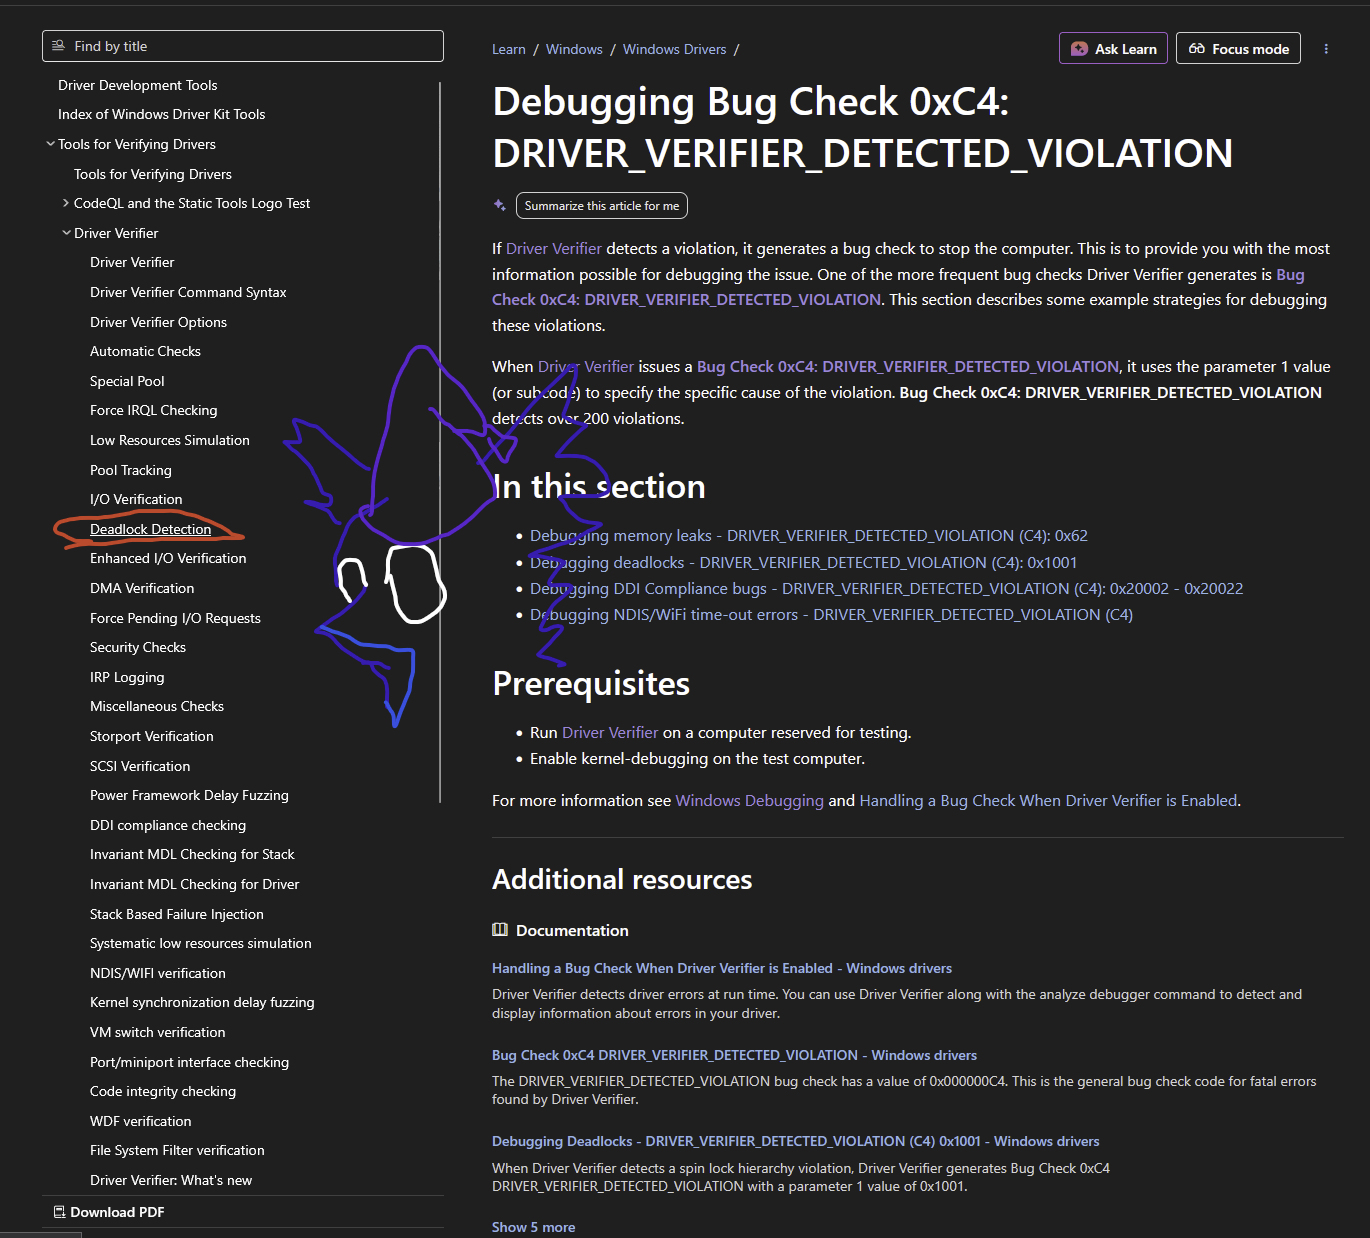This screenshot has width=1370, height=1238.
Task: Click the sparkle AI summary icon
Action: click(500, 205)
